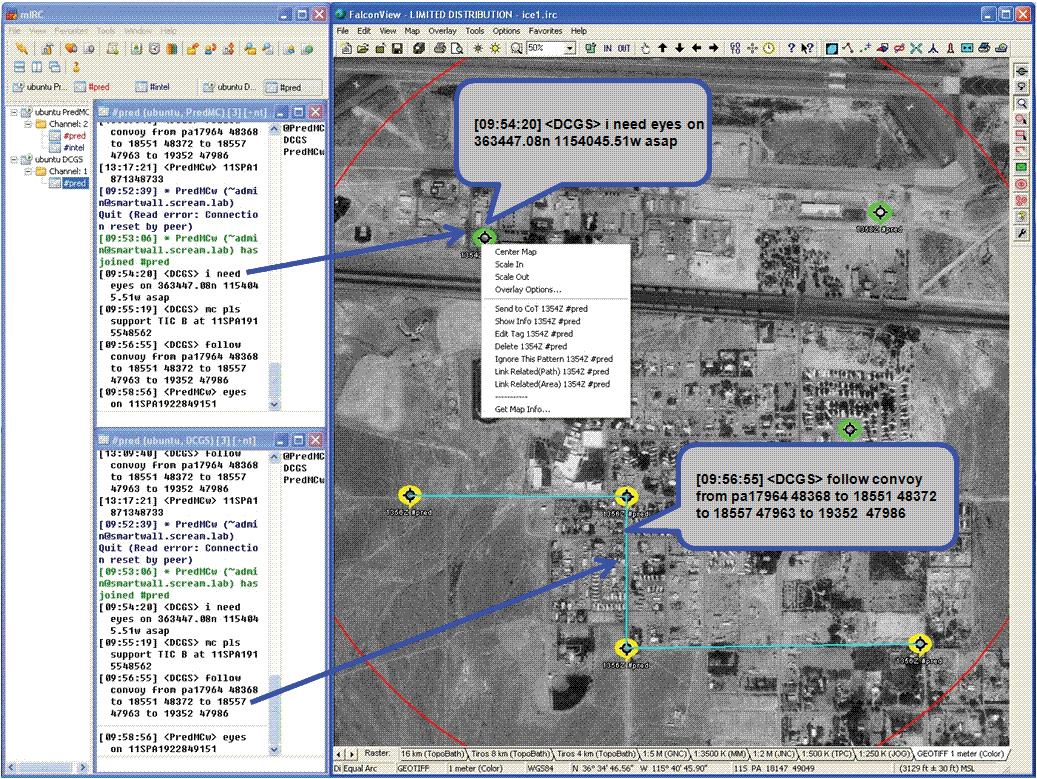Select the 16 km (TopoBath) raster tab
Screen dimensions: 1037x779
433,753
